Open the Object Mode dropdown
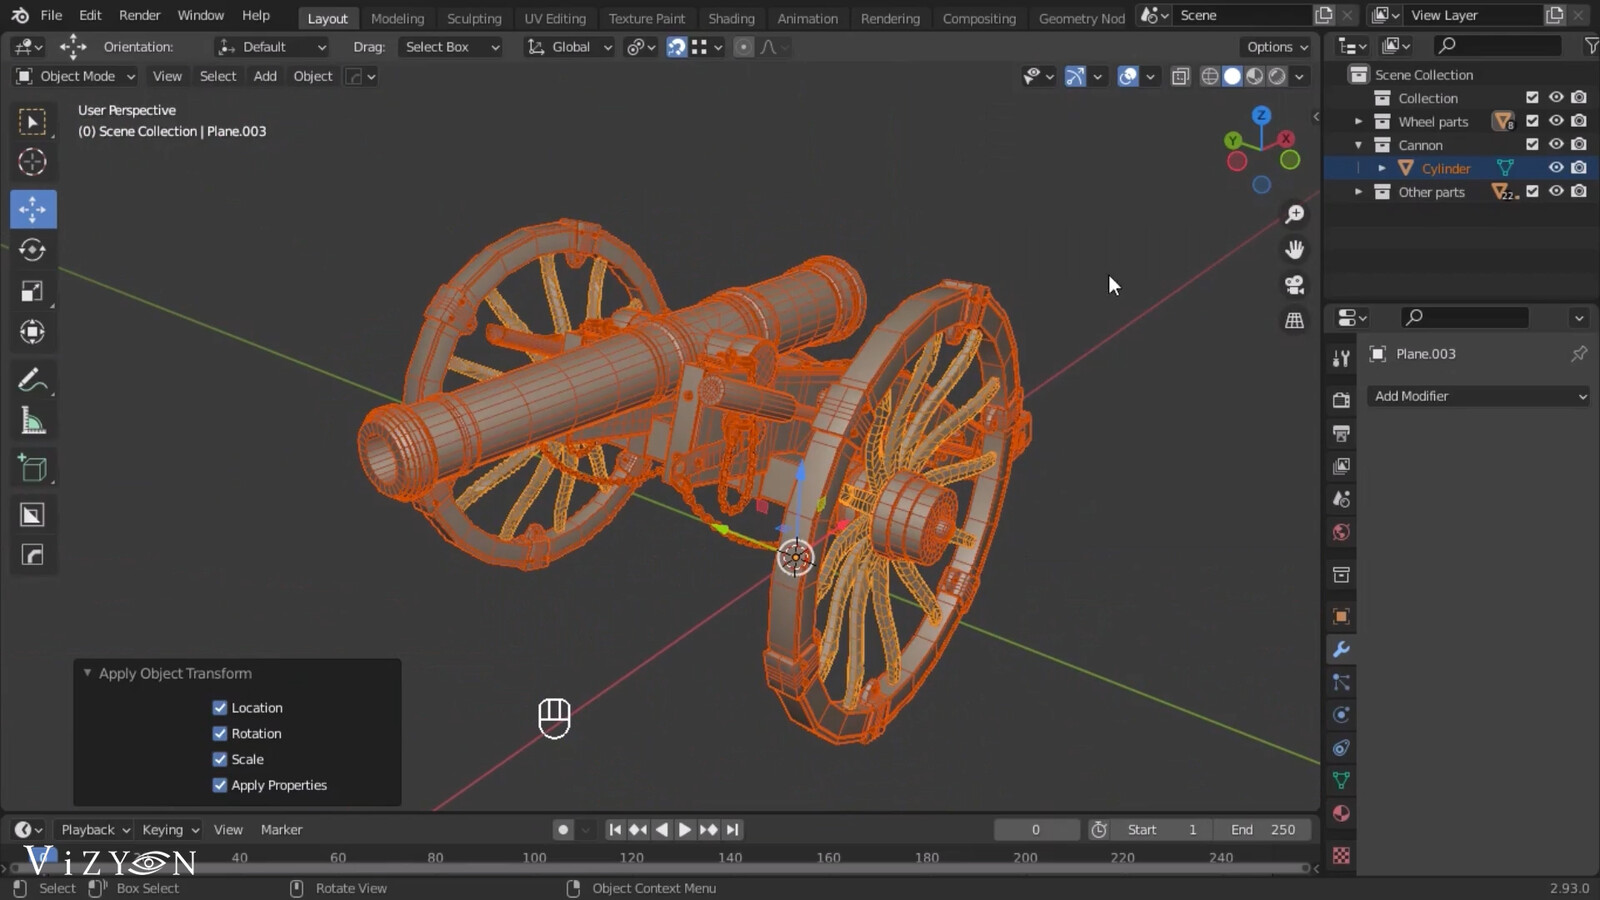 pos(75,76)
